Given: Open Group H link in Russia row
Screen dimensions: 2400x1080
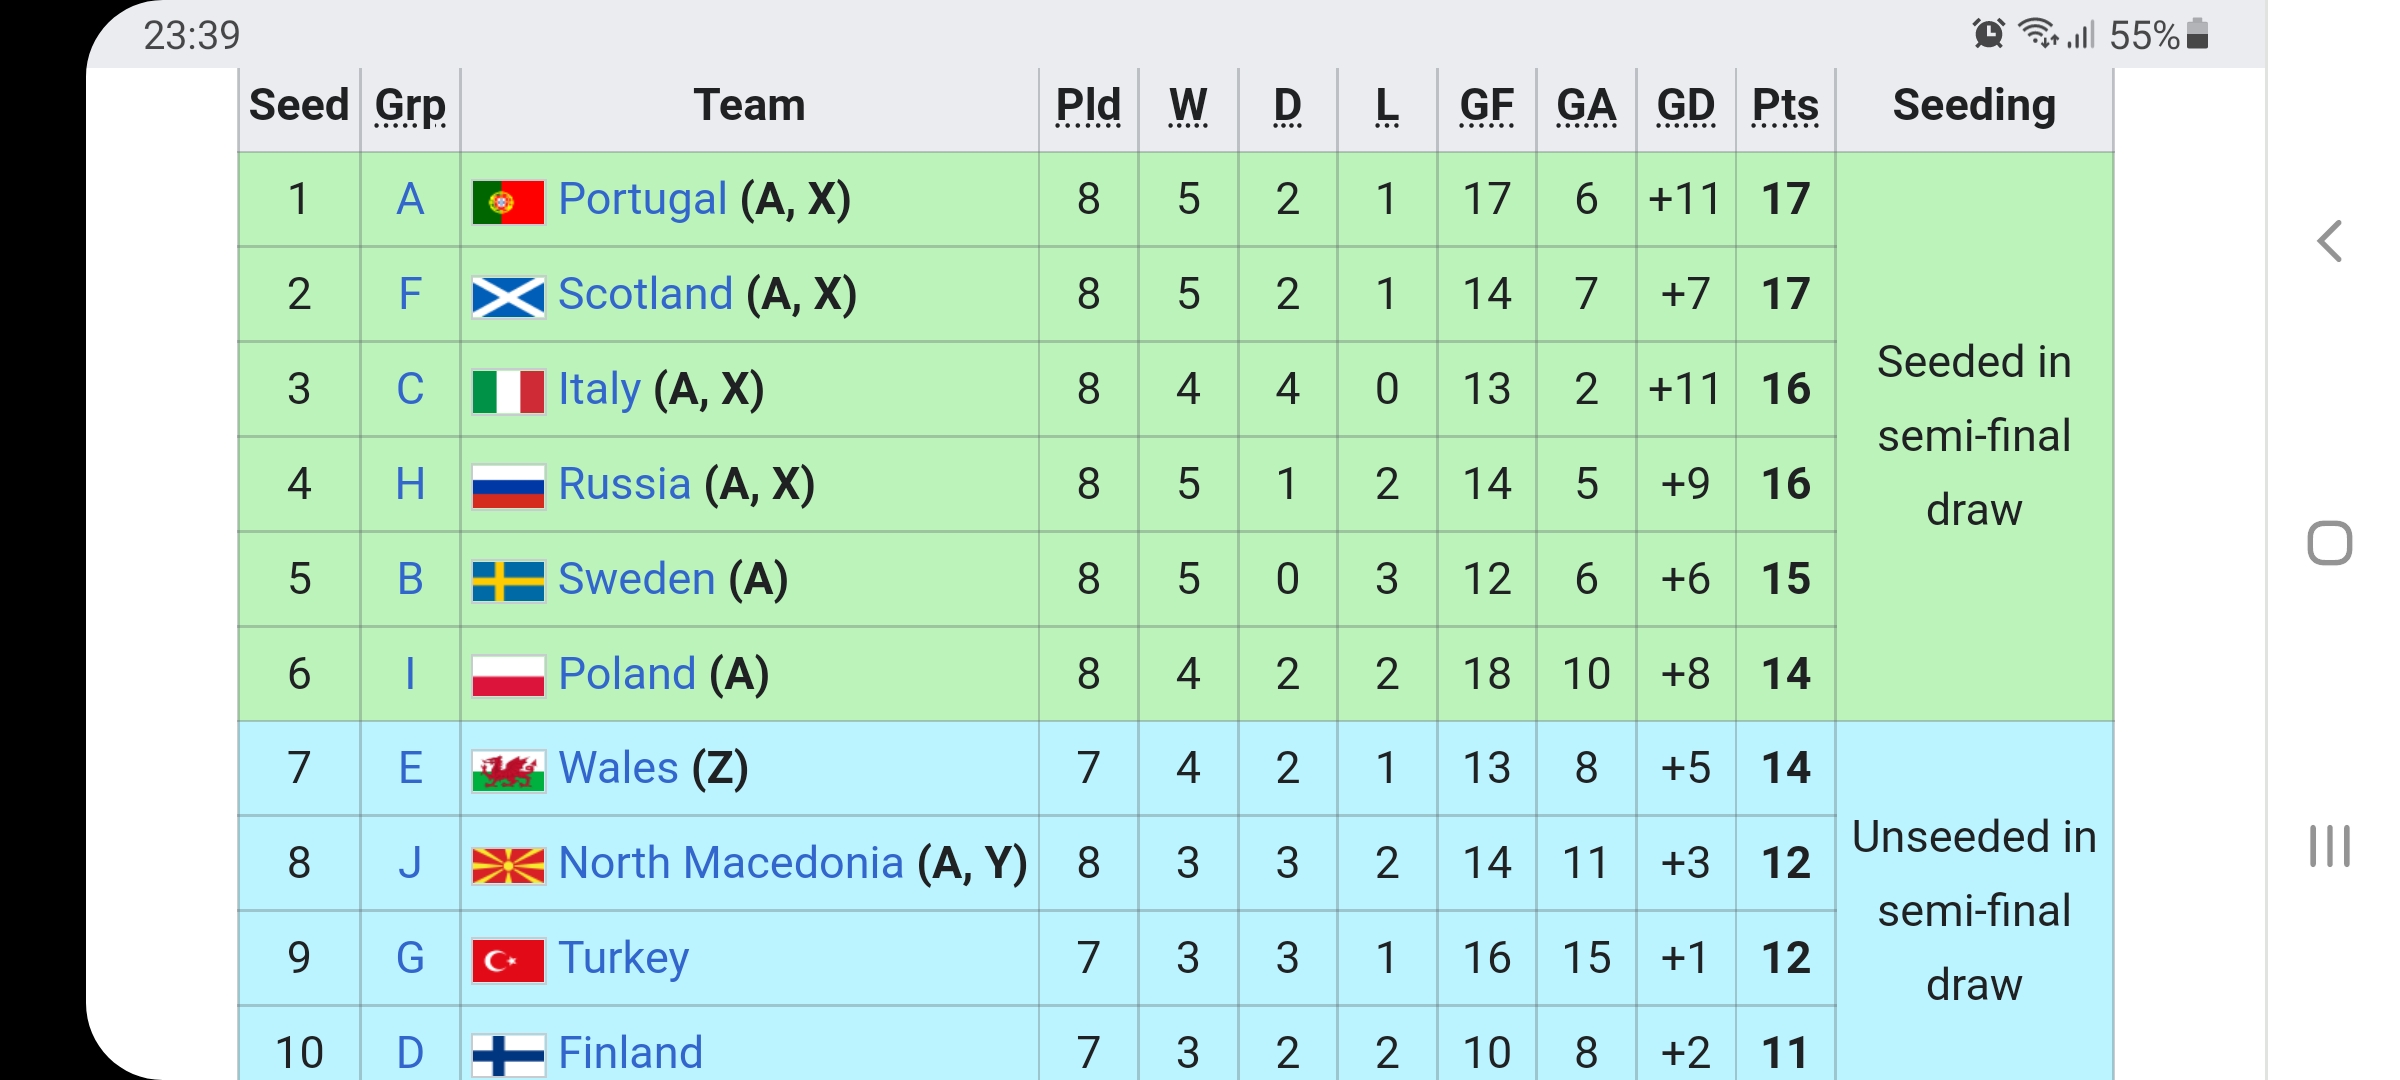Looking at the screenshot, I should pos(410,484).
